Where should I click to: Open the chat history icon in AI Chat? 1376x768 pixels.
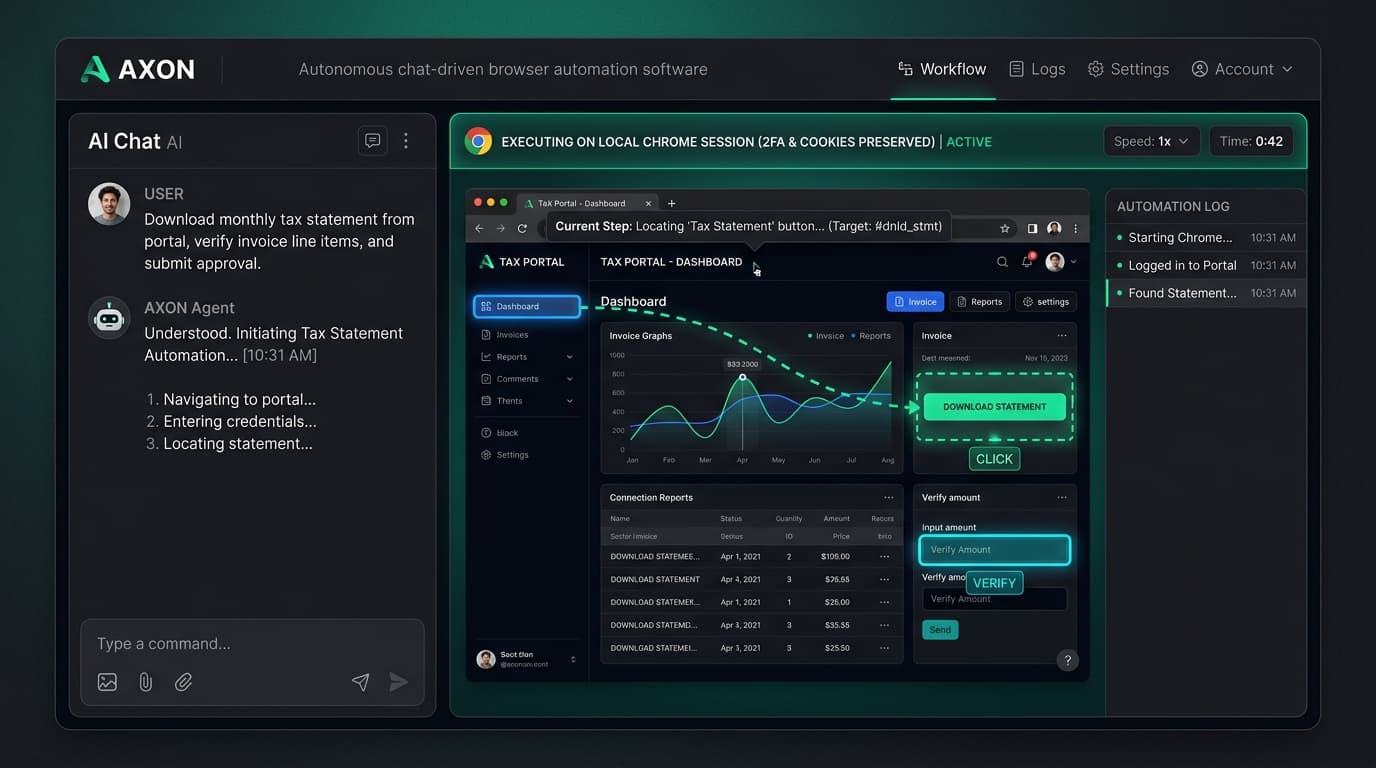(x=372, y=141)
